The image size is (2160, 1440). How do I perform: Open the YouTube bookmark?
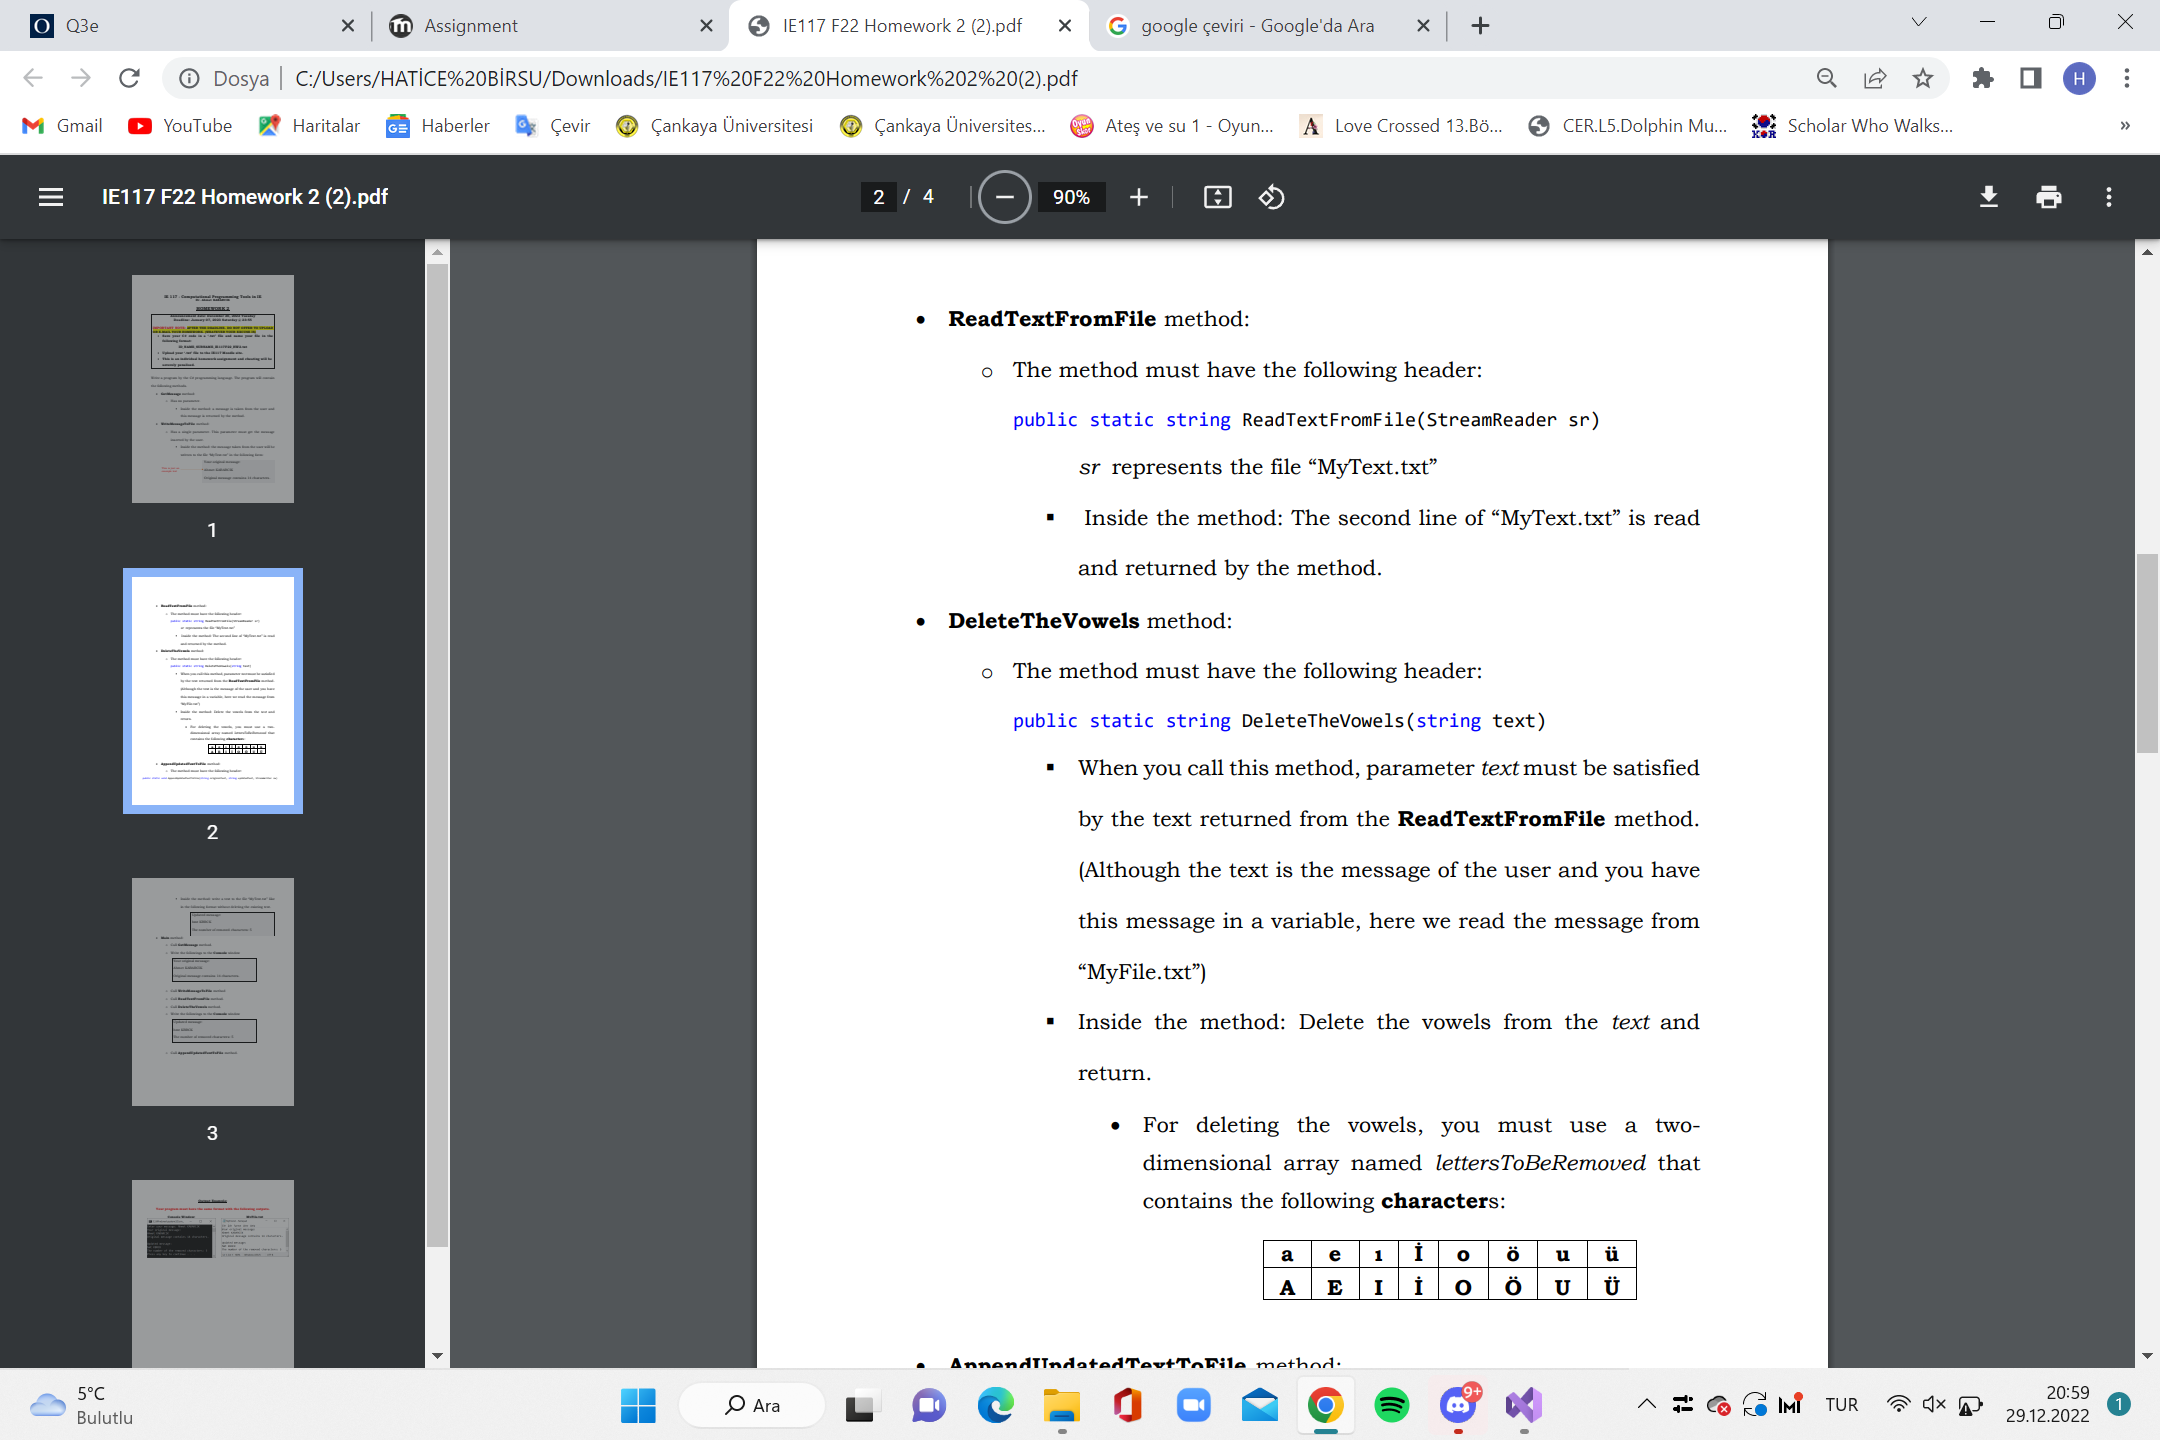[181, 126]
